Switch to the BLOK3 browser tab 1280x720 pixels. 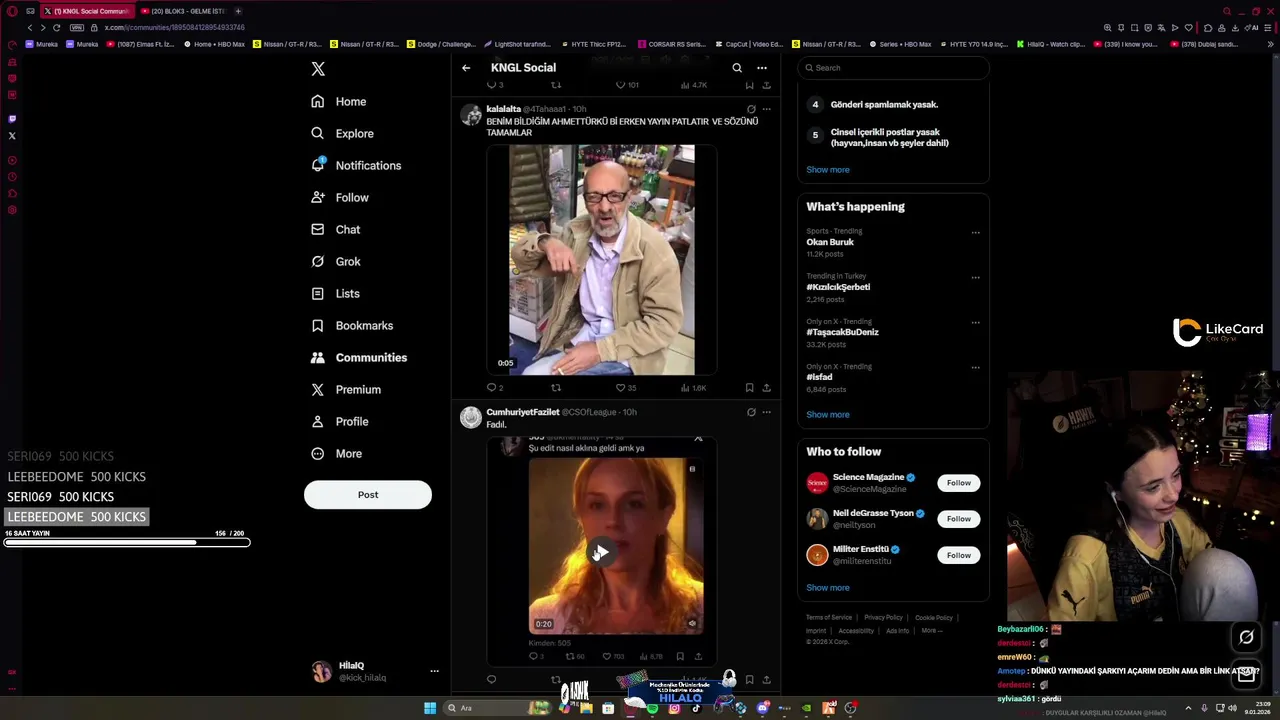click(184, 11)
